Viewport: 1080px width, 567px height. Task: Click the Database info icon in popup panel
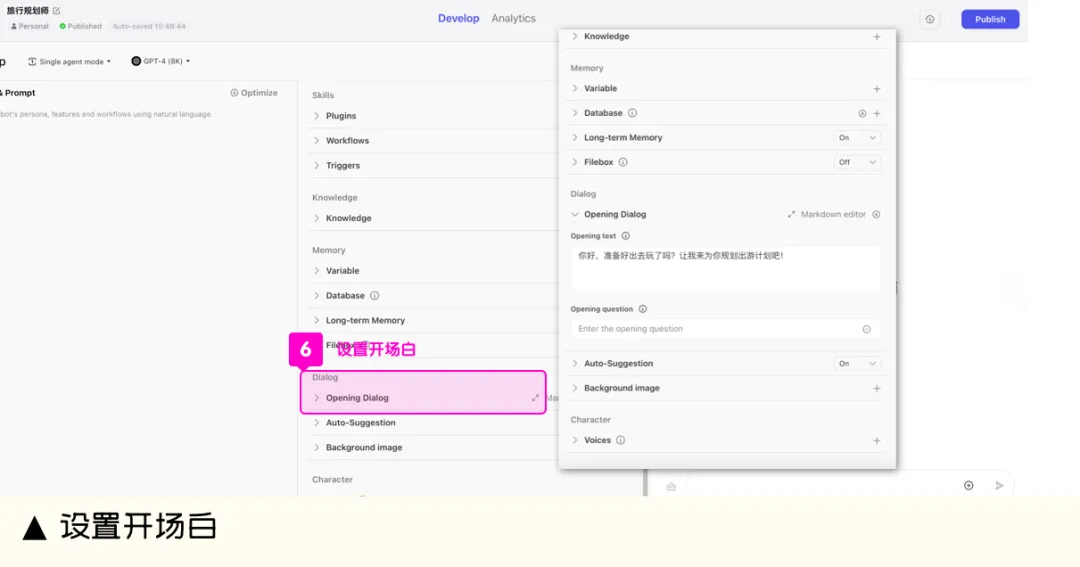pos(632,113)
